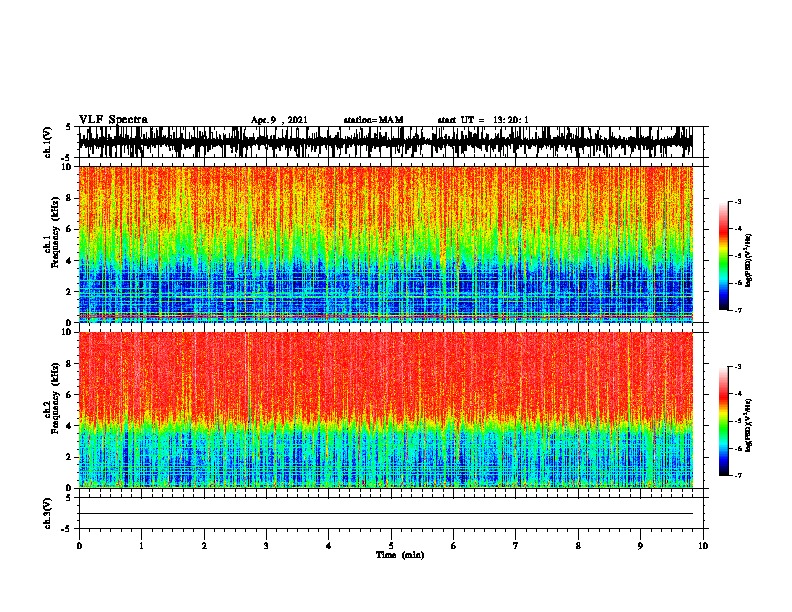Screen dimensions: 792x612
Task: Click the 8 kHz tick on ch.1 frequency axis
Action: [70, 198]
